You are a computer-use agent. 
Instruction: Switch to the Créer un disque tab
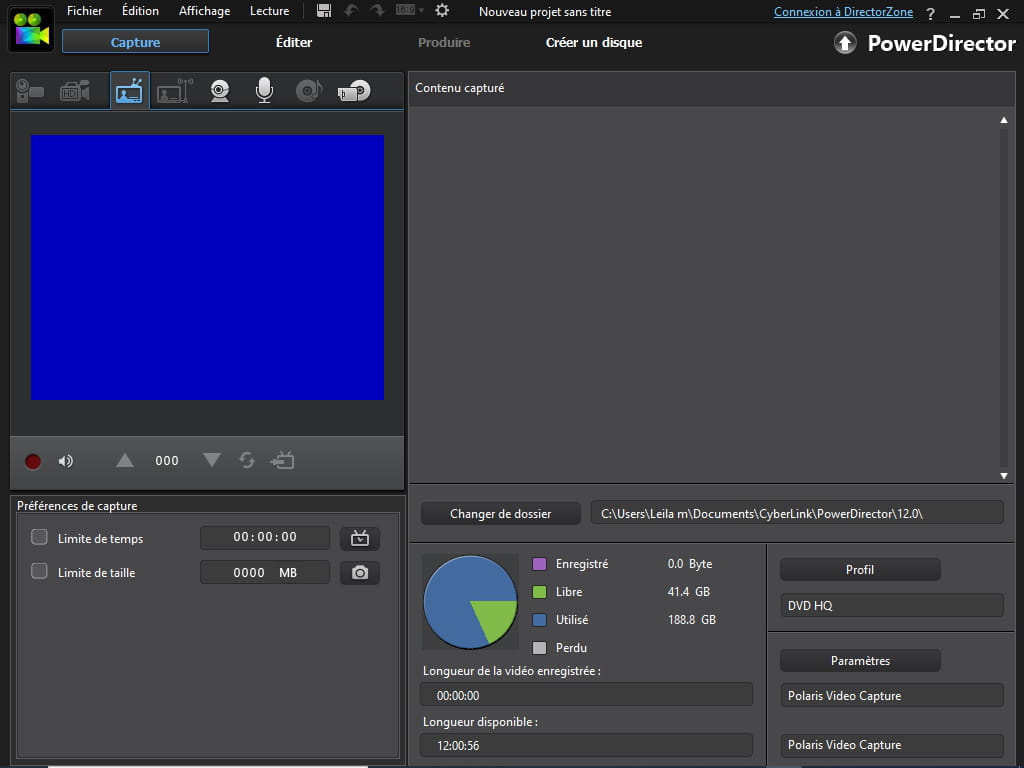coord(594,42)
